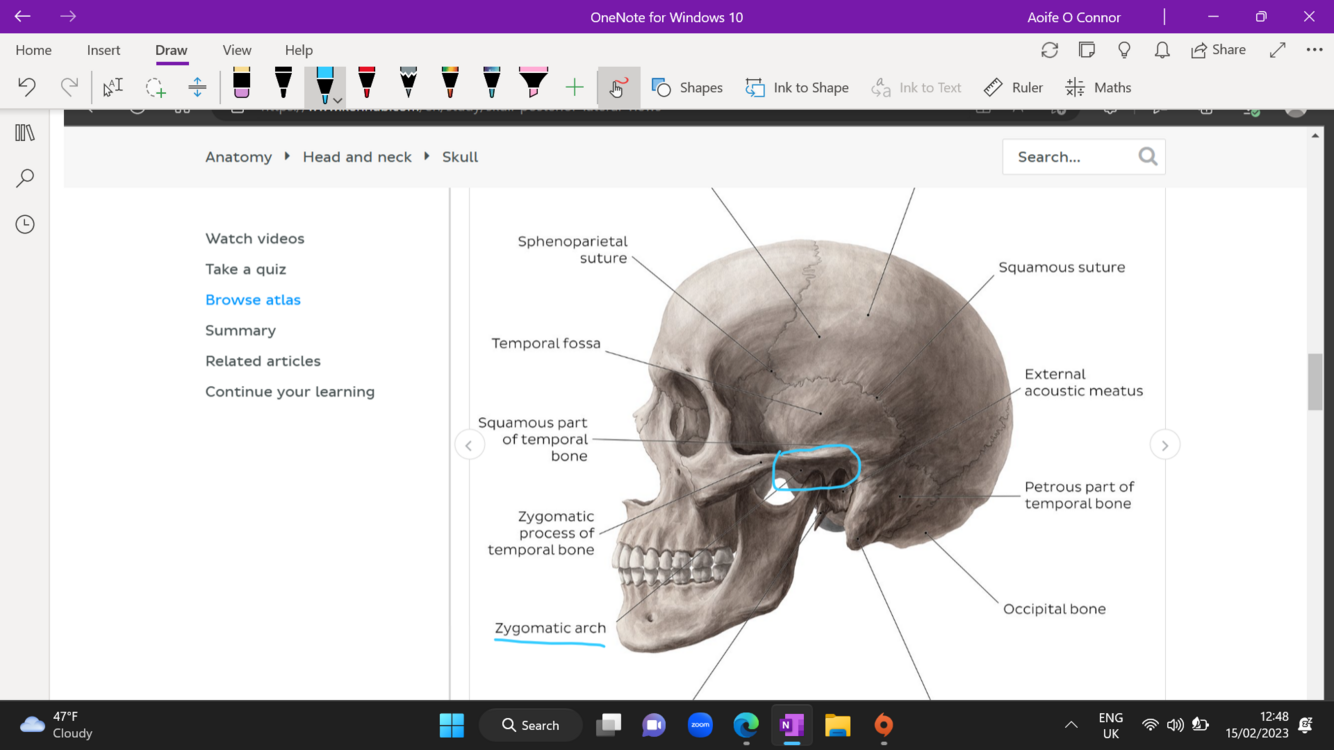This screenshot has height=750, width=1334.
Task: Click the Summary link
Action: coord(241,331)
